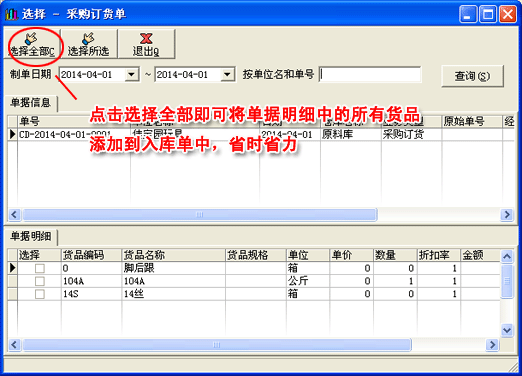Select the 采购订货 cell in the order row

411,134
